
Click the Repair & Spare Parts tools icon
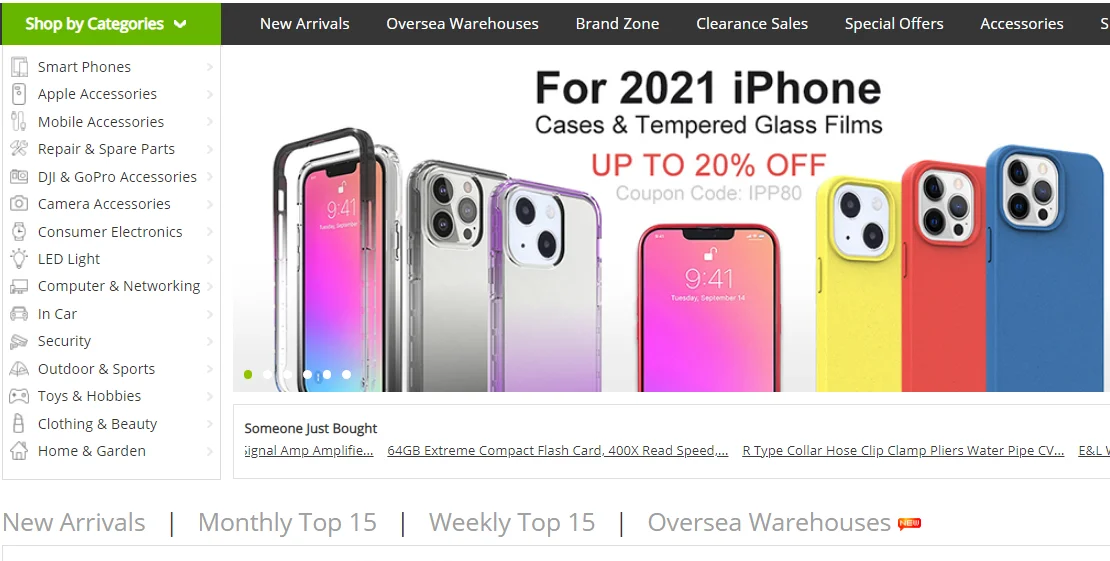(19, 149)
